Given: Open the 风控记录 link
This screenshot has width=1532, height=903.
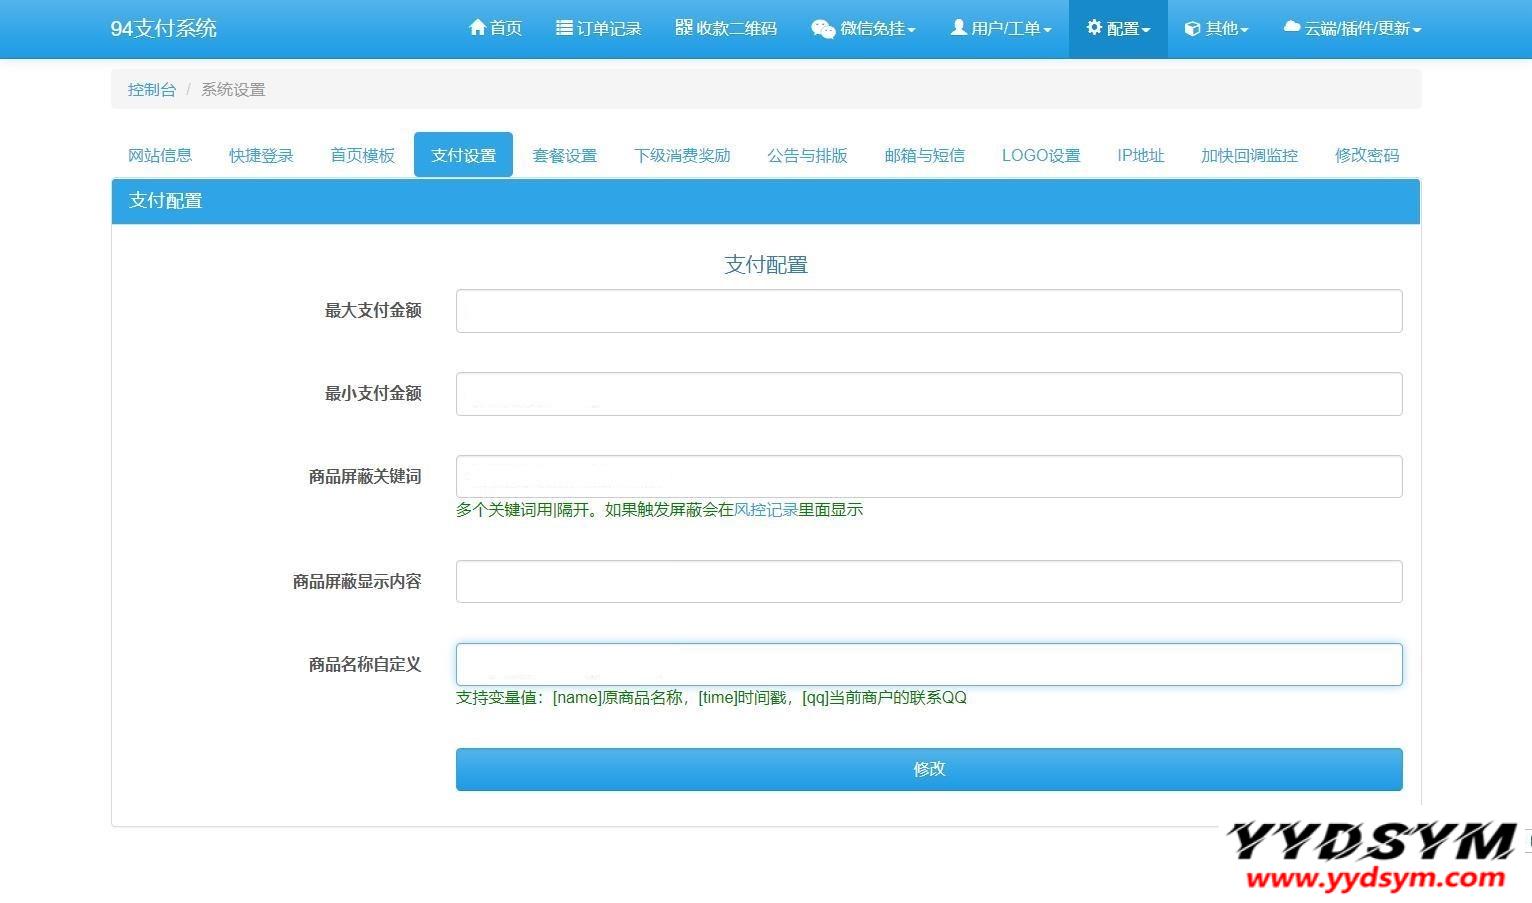Looking at the screenshot, I should tap(765, 510).
